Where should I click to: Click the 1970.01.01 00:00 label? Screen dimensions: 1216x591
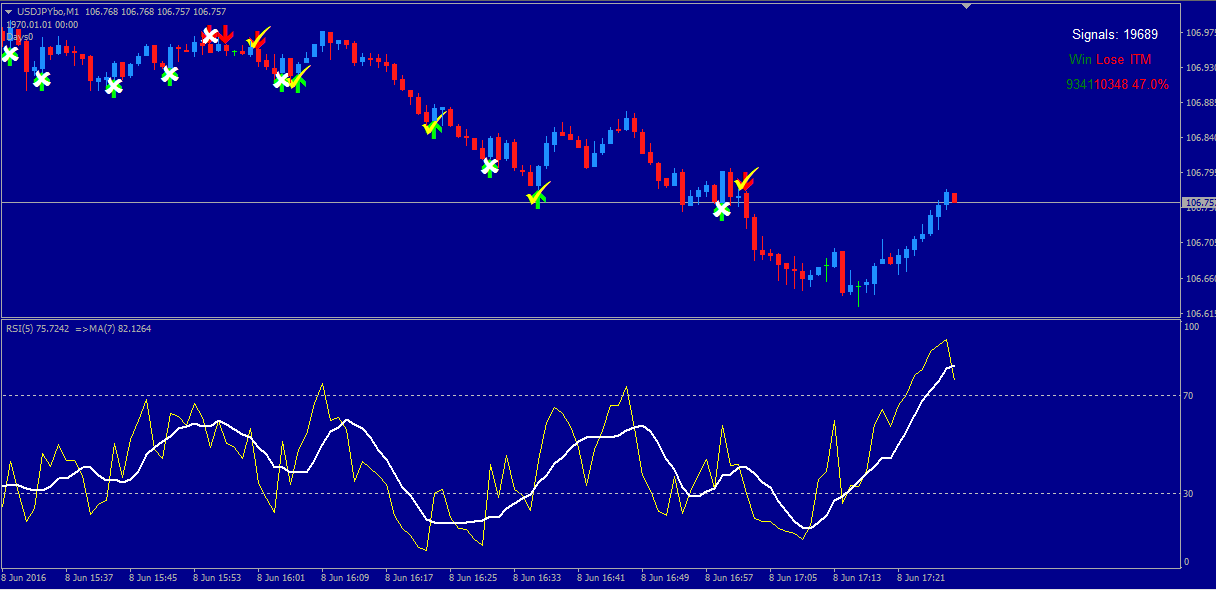[43, 24]
